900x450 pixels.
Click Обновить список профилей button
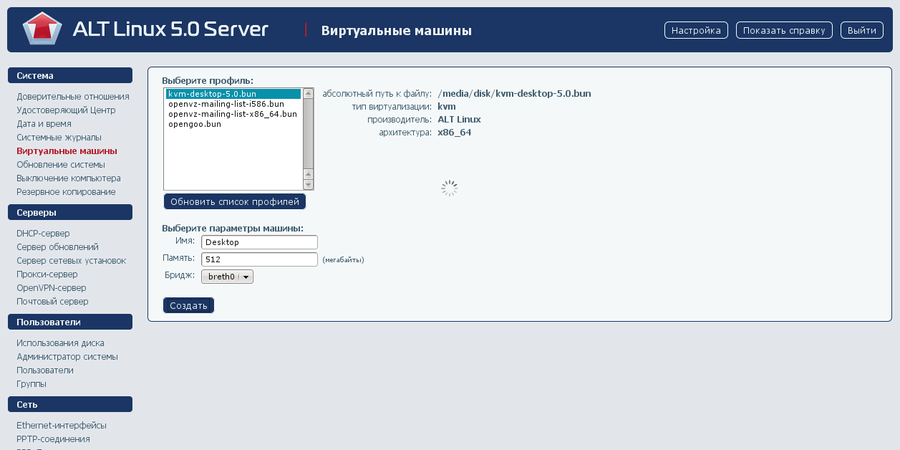235,201
